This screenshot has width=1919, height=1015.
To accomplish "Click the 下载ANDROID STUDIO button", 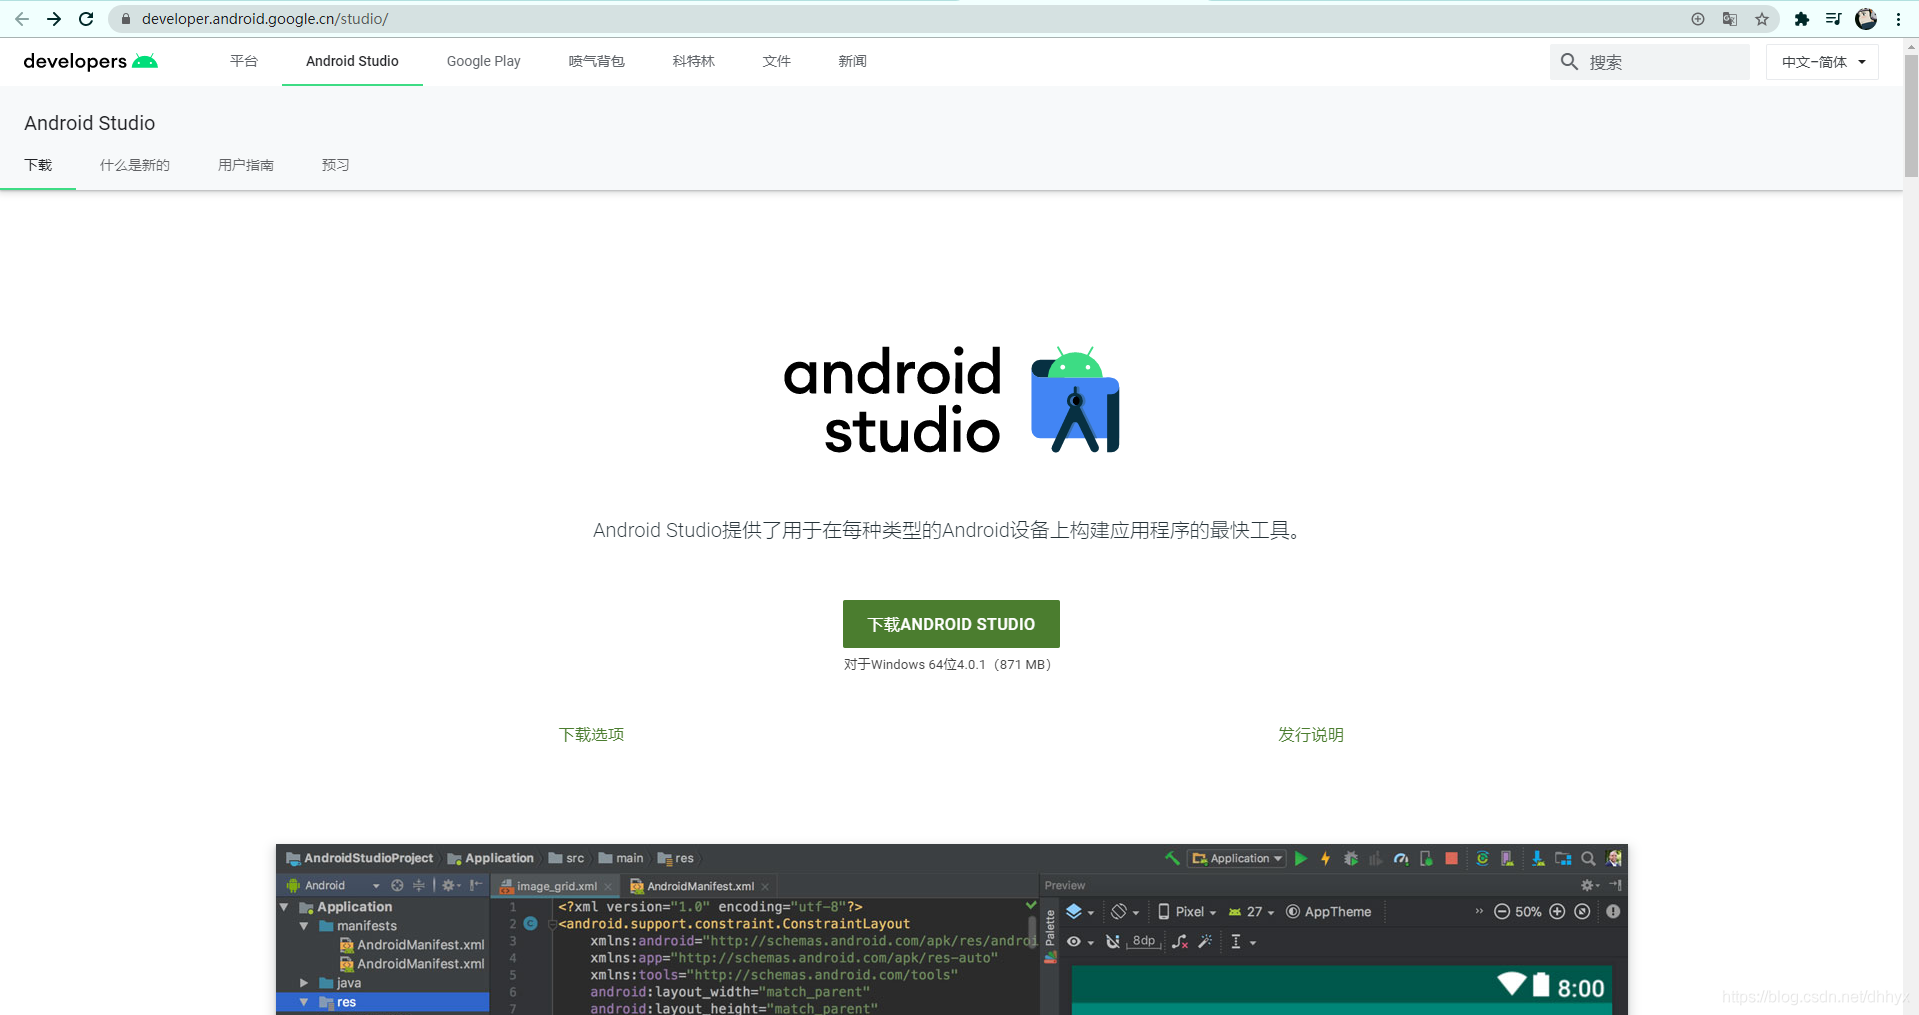I will click(x=951, y=624).
